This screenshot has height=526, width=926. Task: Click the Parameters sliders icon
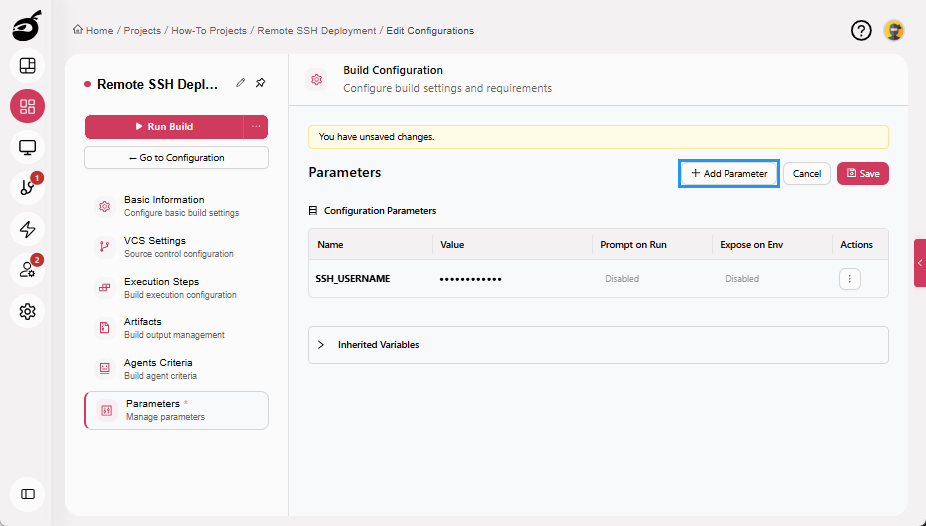[106, 410]
